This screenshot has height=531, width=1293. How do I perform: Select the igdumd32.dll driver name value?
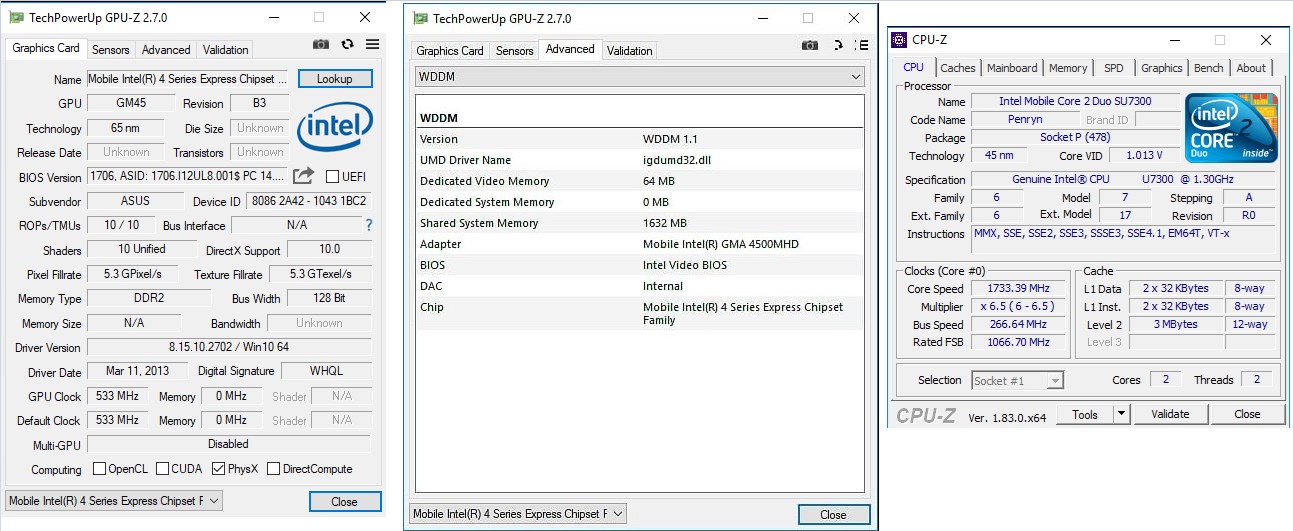pos(679,160)
